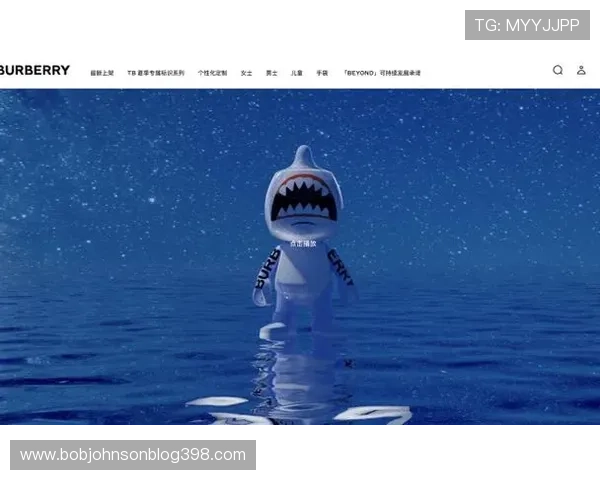Open the 最新上架 menu item

coord(102,73)
